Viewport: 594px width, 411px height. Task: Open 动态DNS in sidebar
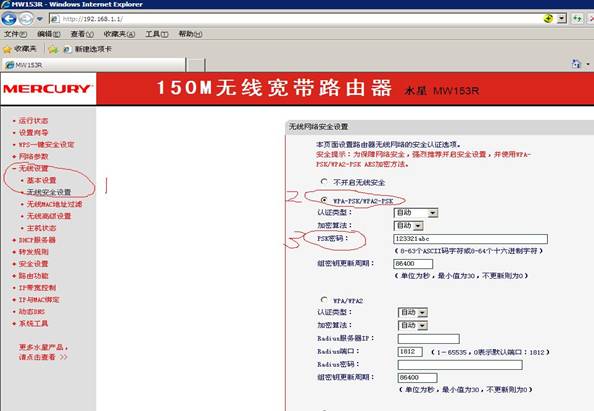point(32,312)
